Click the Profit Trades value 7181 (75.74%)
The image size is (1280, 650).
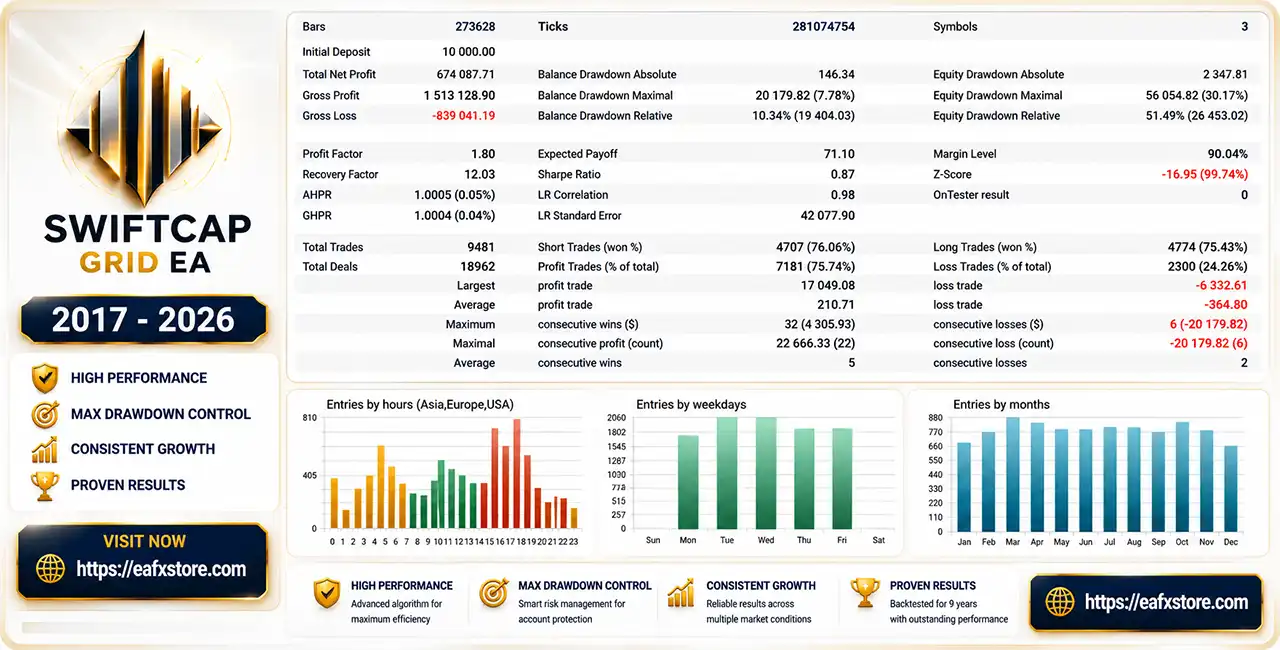[x=815, y=267]
